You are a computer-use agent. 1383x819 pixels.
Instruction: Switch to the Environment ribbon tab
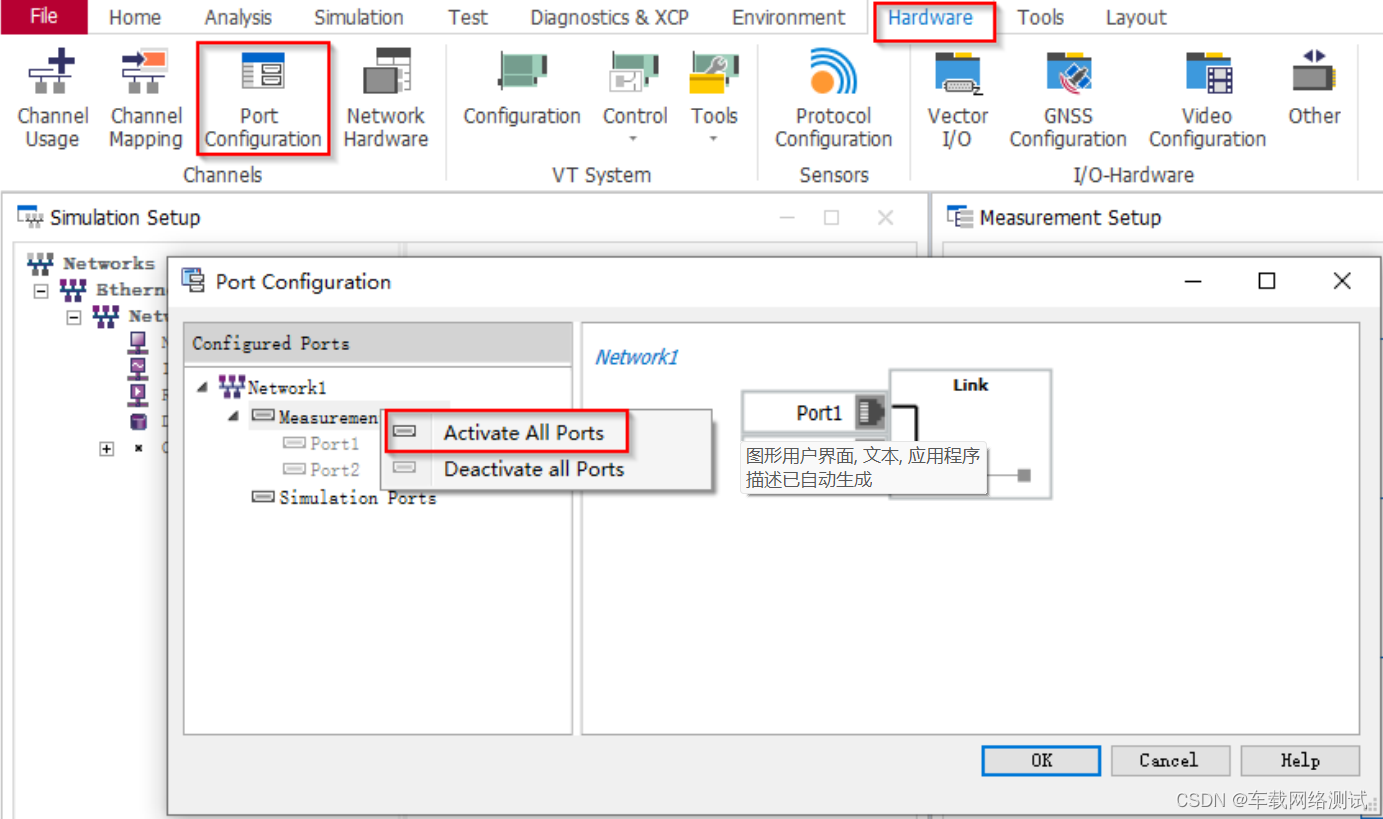click(x=789, y=17)
